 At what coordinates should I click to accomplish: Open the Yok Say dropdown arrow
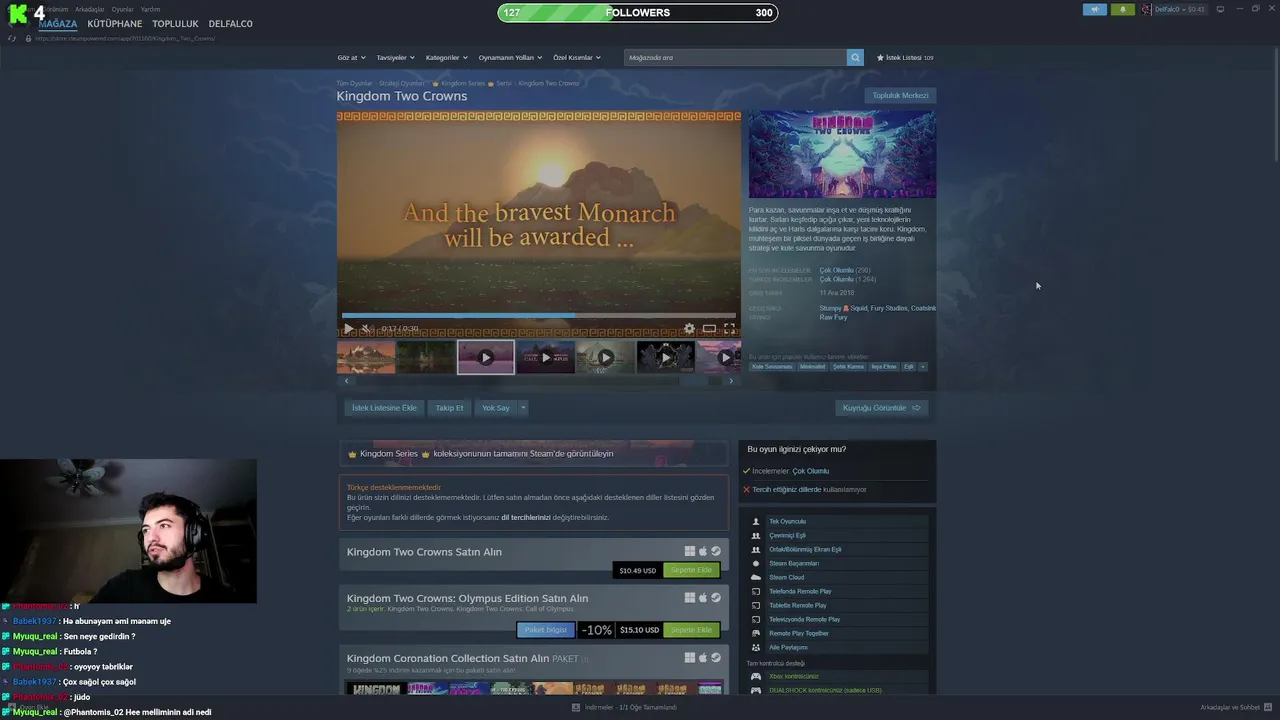(x=522, y=408)
